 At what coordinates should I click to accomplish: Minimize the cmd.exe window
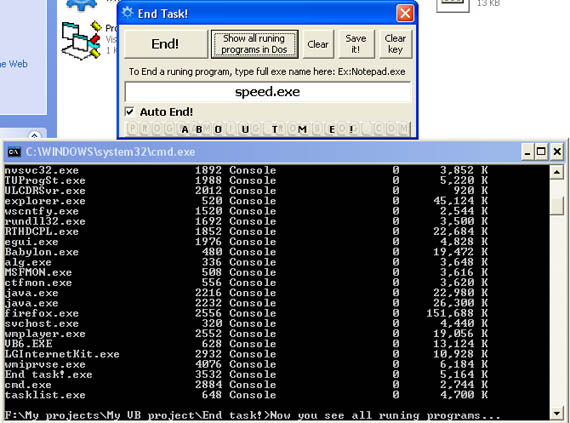[527, 152]
